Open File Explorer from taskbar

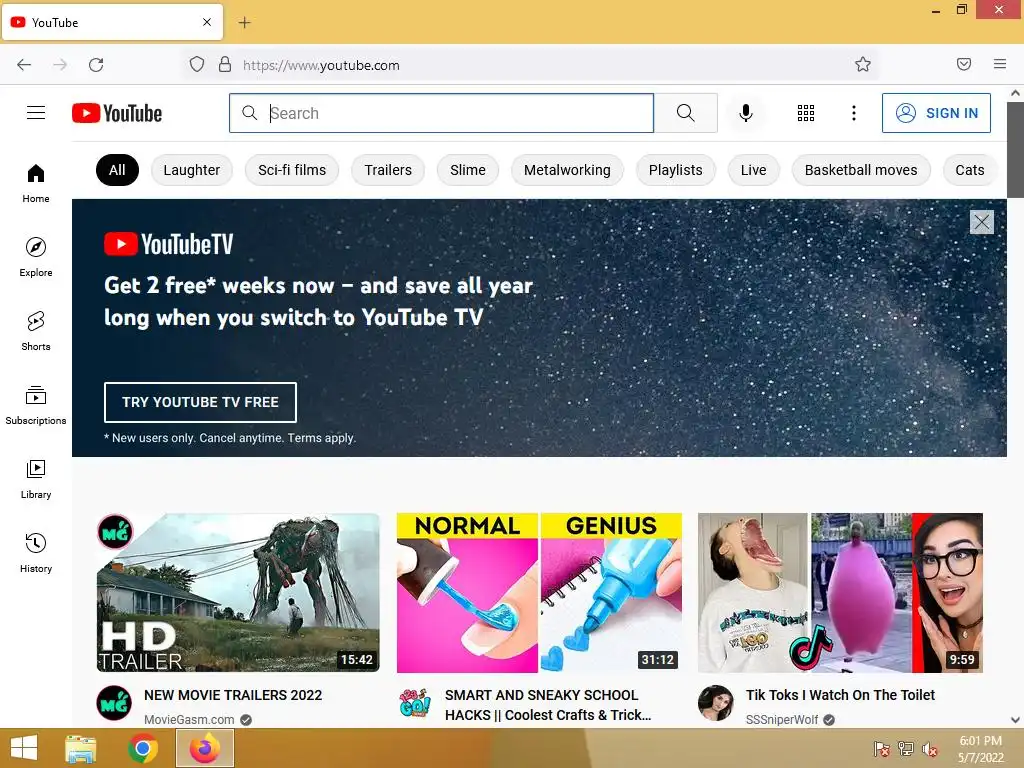(80, 748)
